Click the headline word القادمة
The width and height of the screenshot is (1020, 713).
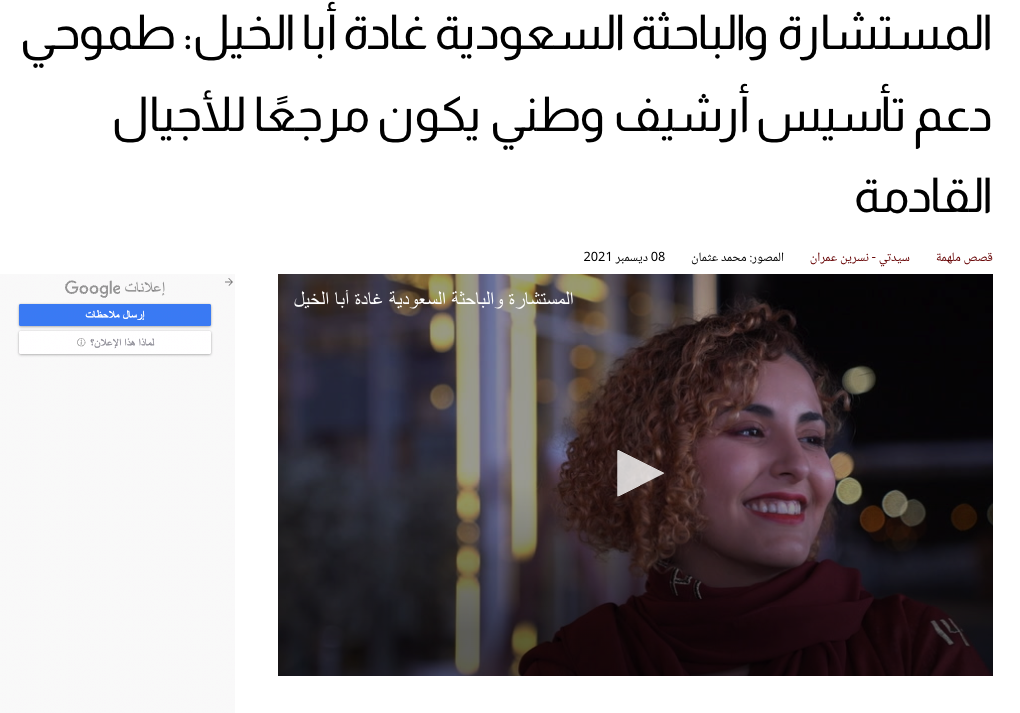click(923, 196)
